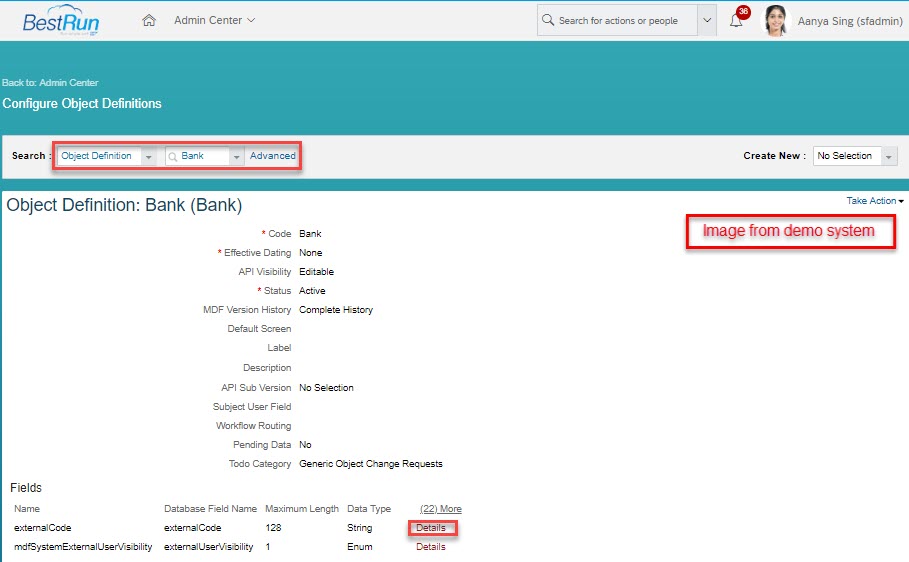Viewport: 909px width, 562px height.
Task: Click the Workflow Routing label
Action: point(254,426)
